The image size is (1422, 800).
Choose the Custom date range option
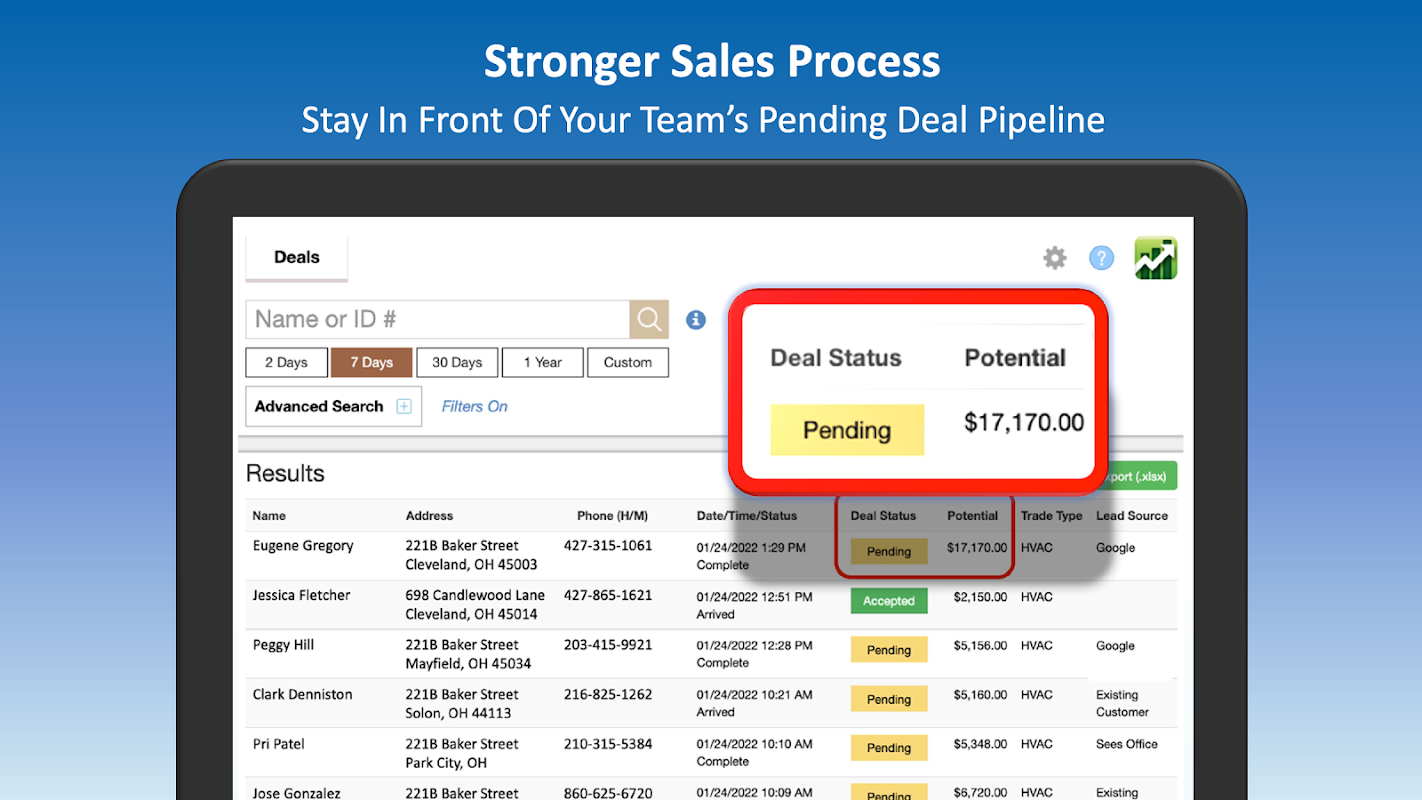click(628, 362)
